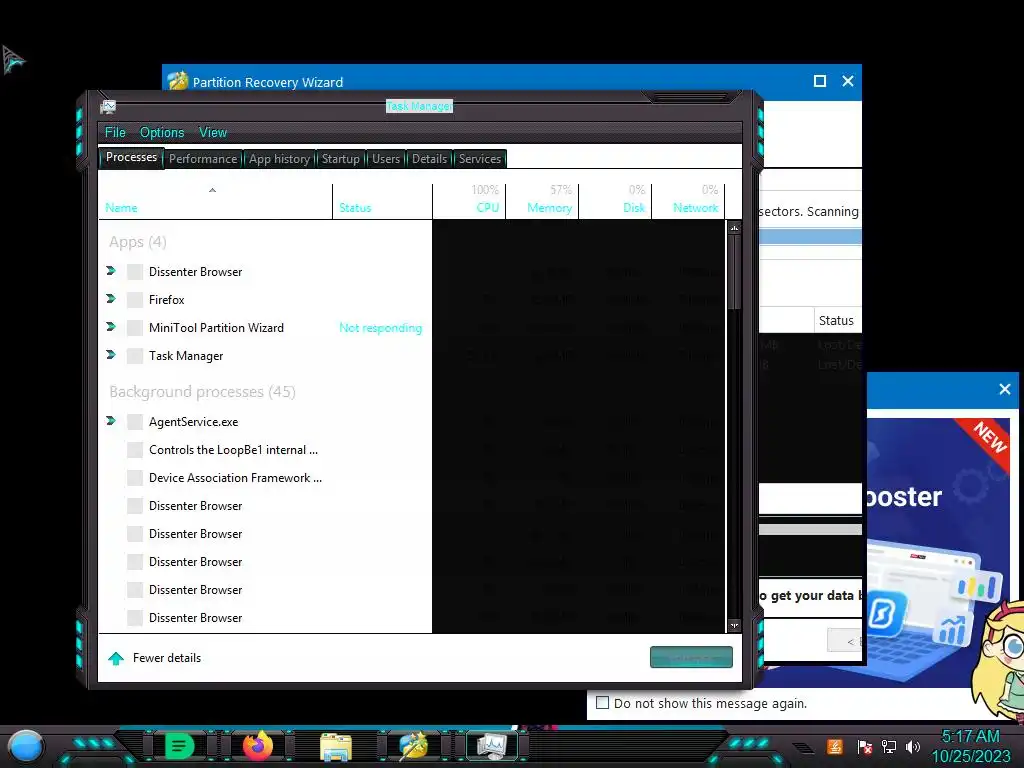
Task: Click AgentService.exe process icon
Action: pos(135,422)
